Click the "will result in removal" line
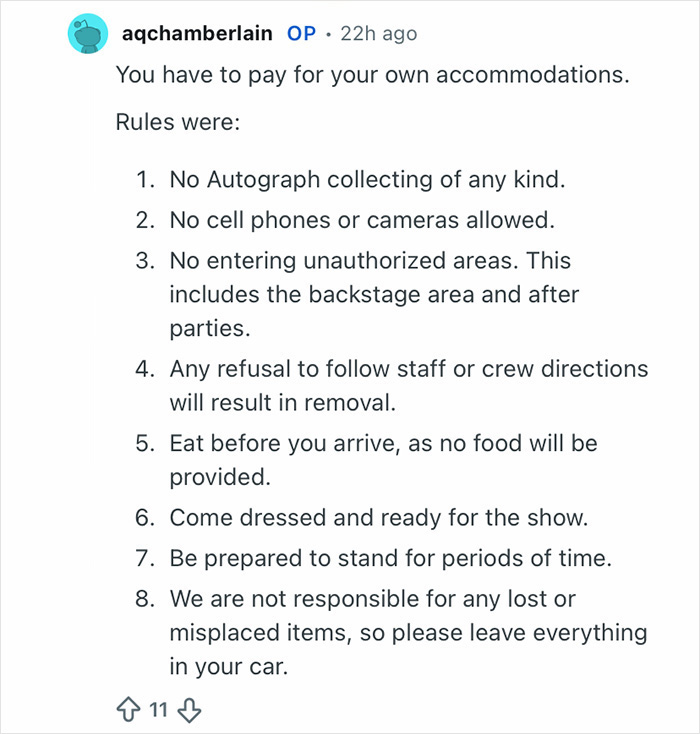700x734 pixels. (x=283, y=405)
